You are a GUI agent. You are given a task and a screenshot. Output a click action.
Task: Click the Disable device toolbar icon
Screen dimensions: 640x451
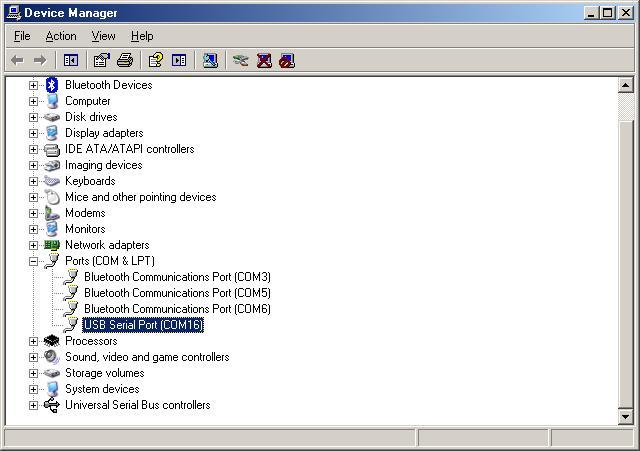pos(287,61)
